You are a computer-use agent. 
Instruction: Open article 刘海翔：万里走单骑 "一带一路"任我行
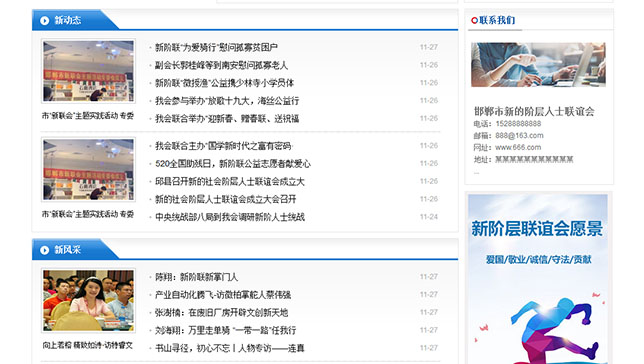tap(225, 330)
